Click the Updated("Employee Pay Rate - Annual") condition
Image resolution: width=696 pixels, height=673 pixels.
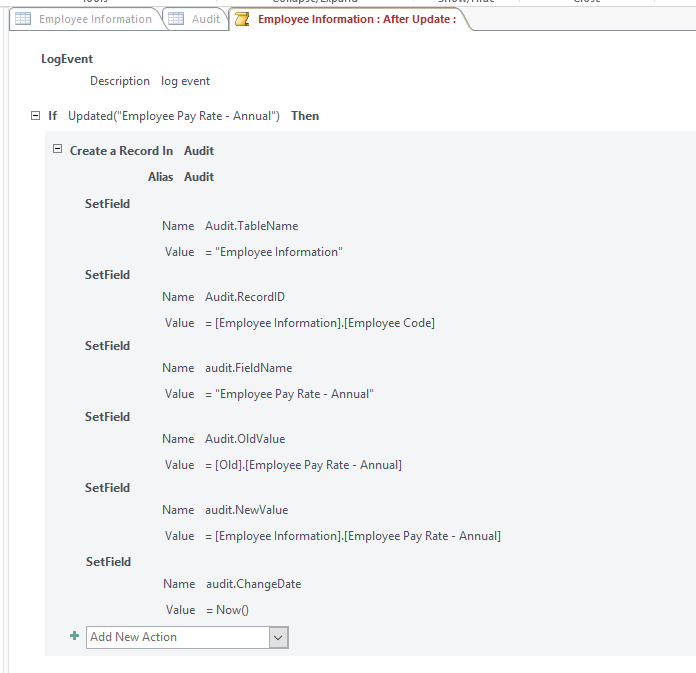(174, 116)
